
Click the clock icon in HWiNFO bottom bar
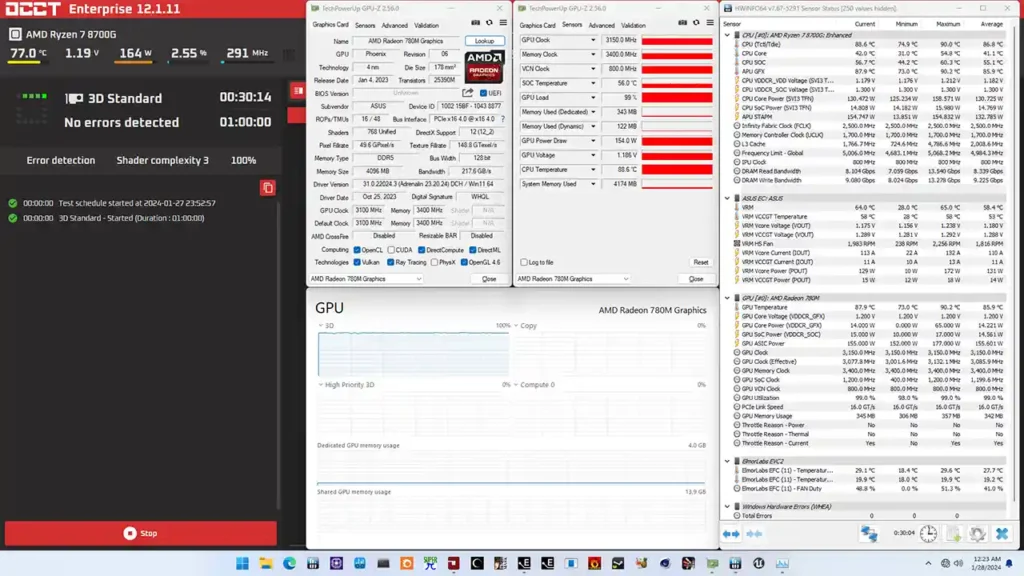tap(928, 533)
